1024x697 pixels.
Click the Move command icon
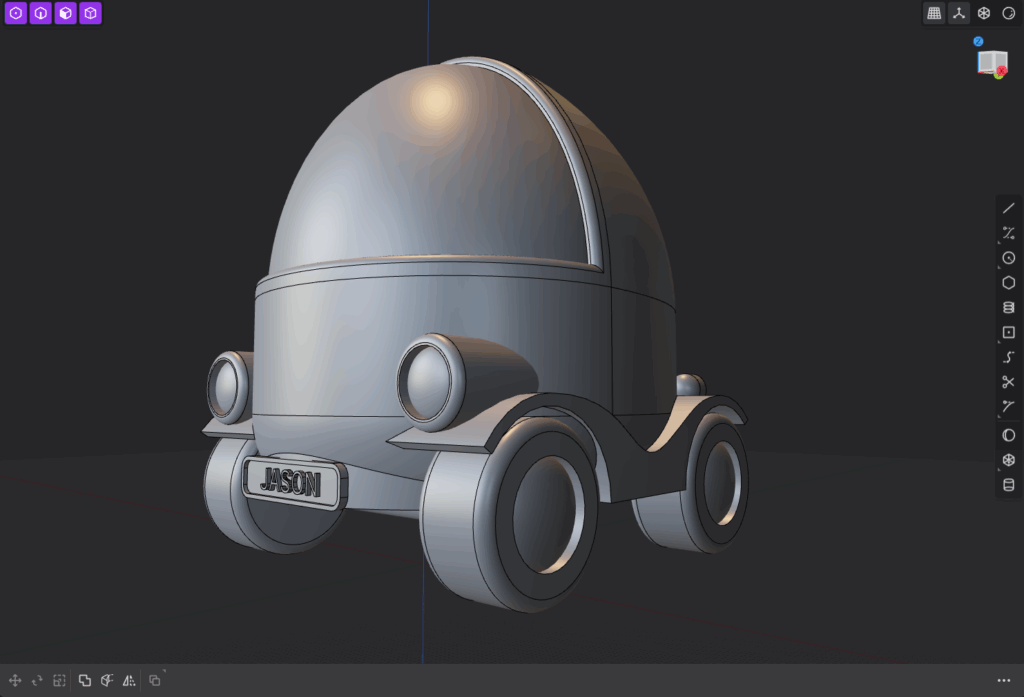coord(15,681)
